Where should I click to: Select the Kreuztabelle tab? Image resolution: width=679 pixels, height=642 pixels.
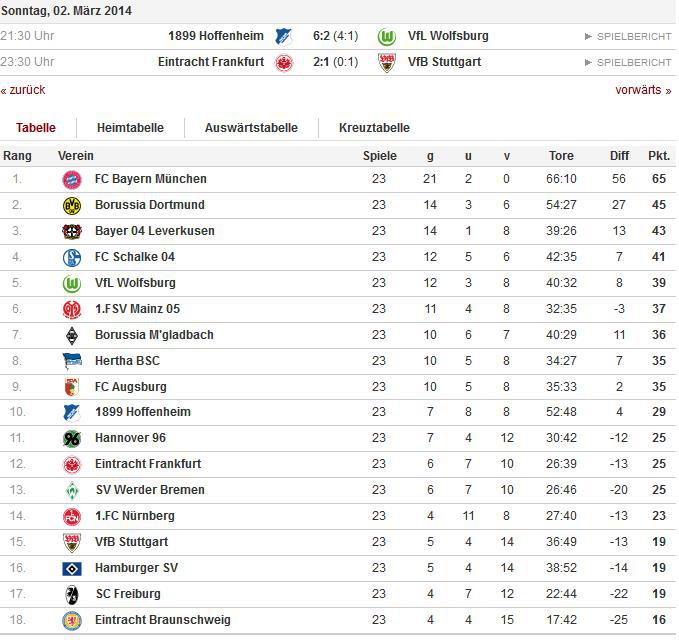pos(374,128)
